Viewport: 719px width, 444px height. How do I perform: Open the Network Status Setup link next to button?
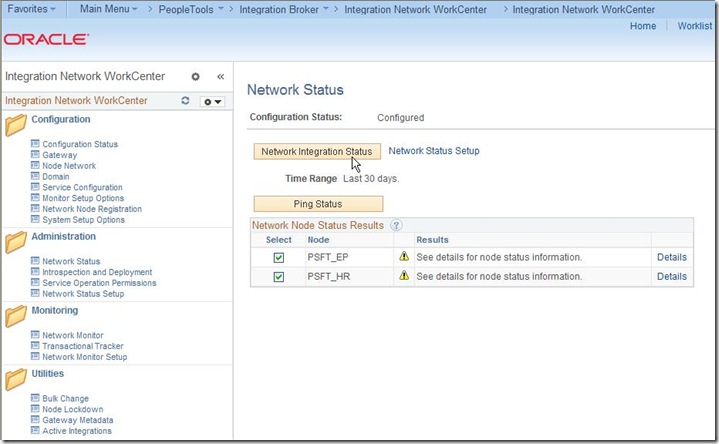point(434,151)
